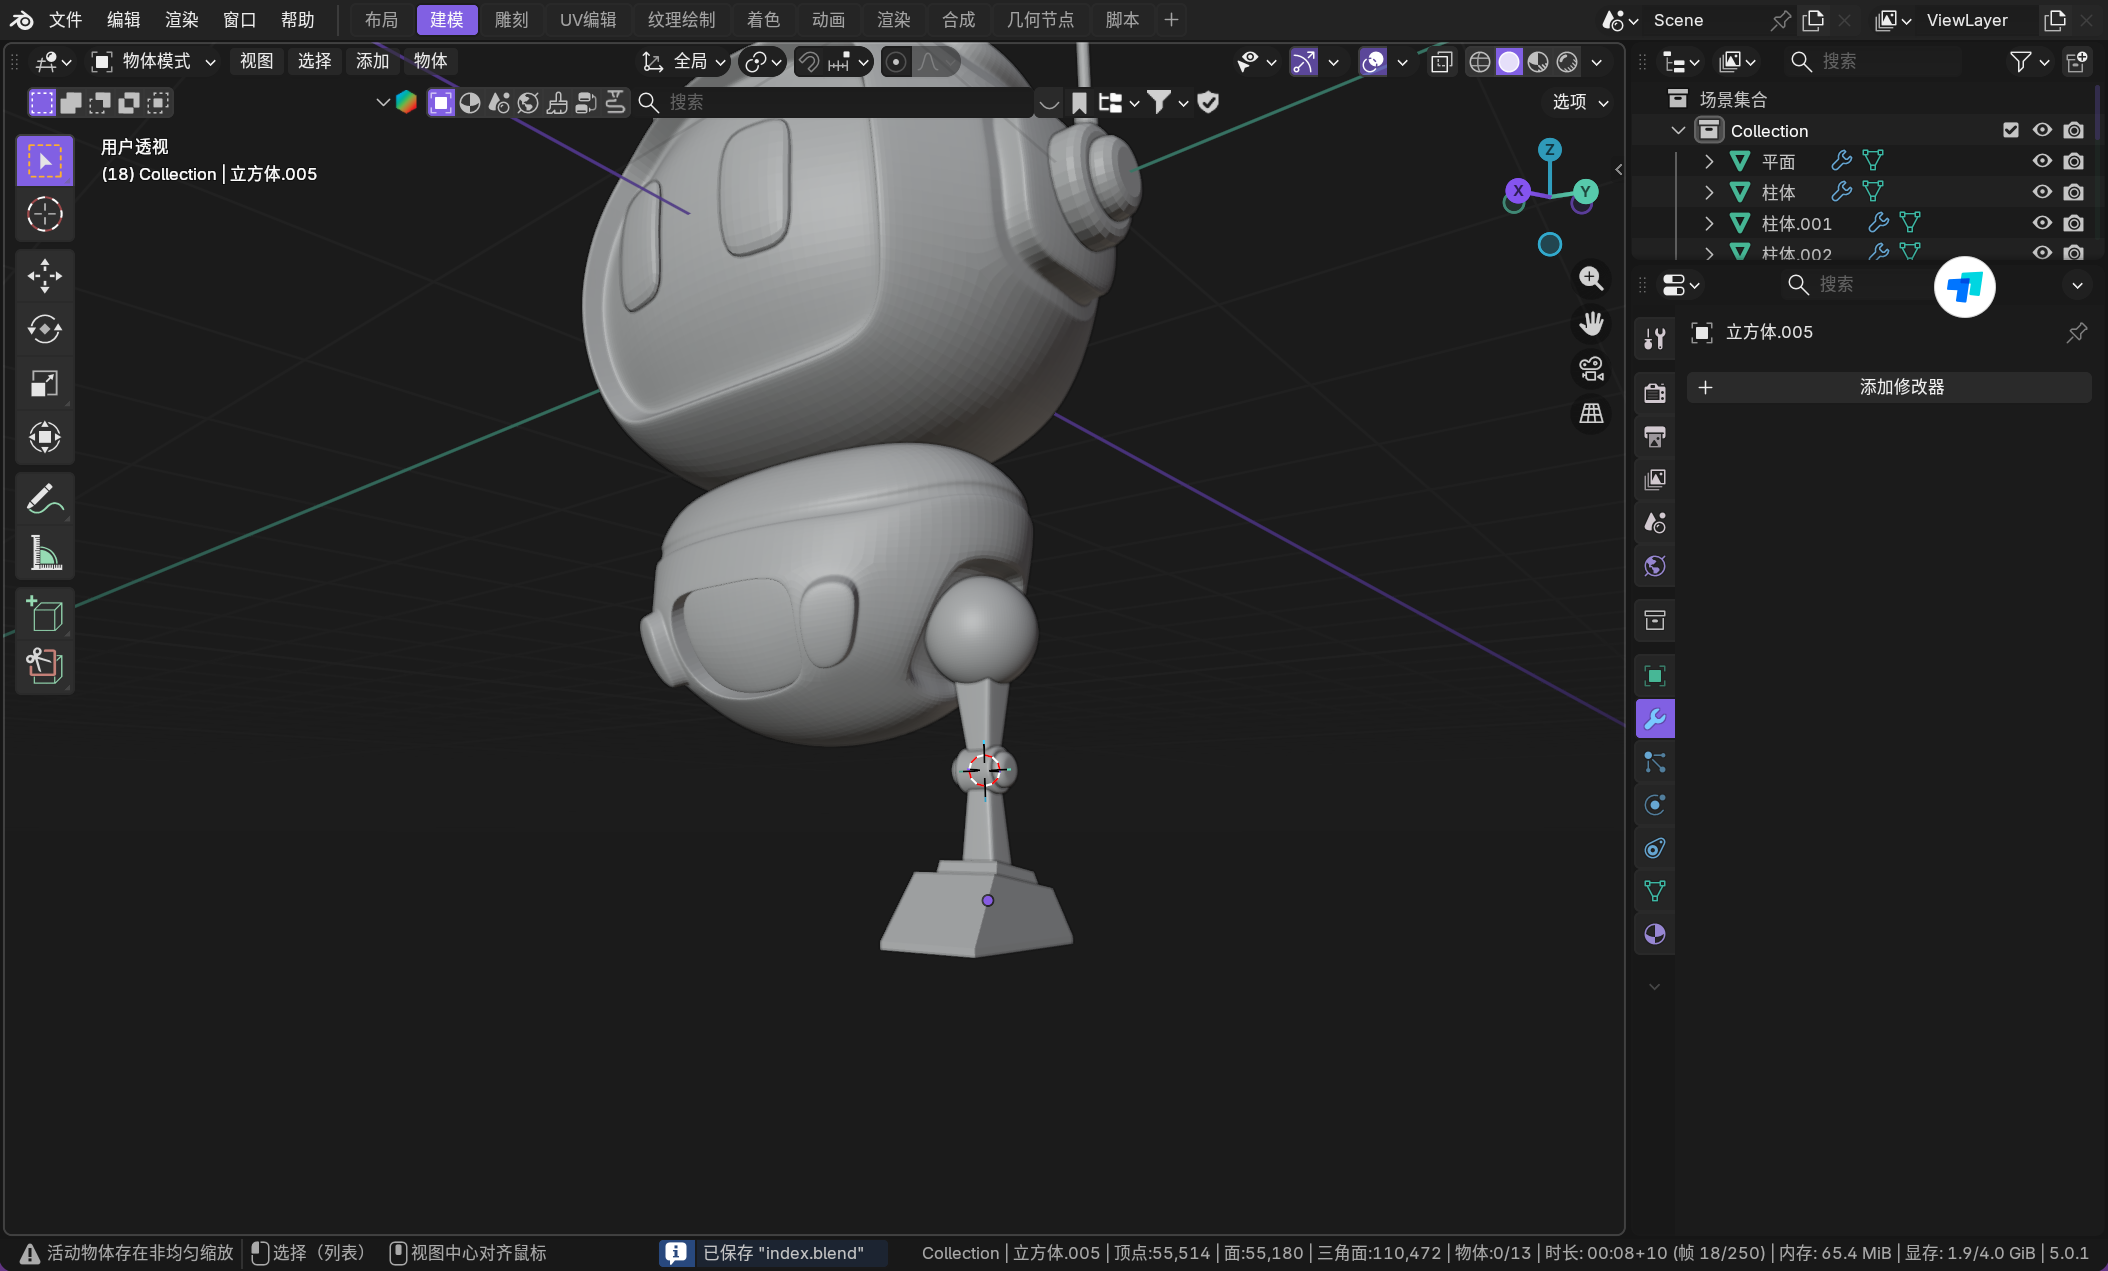The image size is (2108, 1271).
Task: Select the Measure tool
Action: tap(45, 553)
